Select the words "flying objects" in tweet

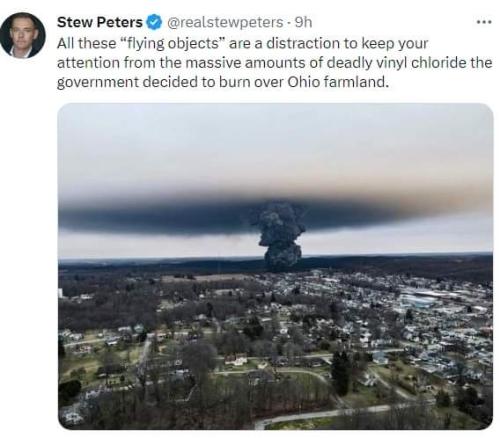pos(175,43)
